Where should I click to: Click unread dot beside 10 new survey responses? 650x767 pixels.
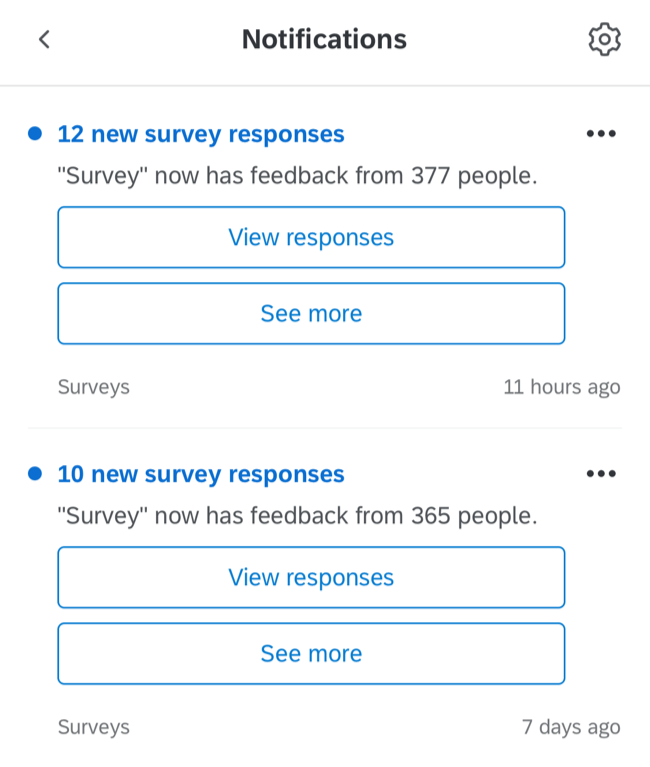[x=36, y=474]
